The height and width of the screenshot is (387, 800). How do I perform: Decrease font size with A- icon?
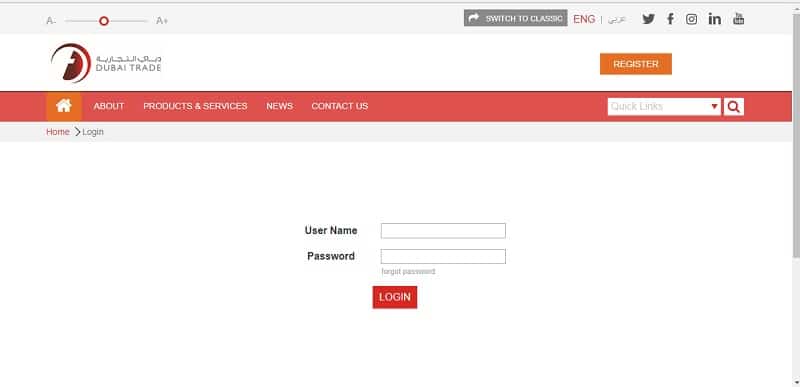click(51, 21)
